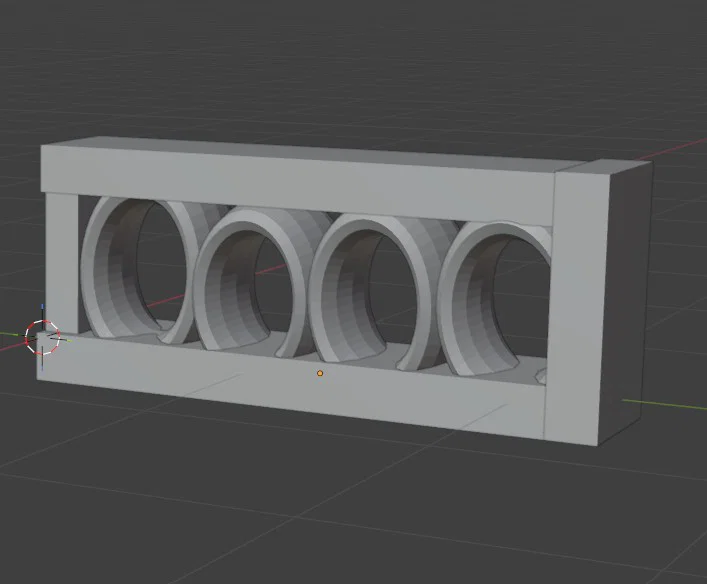The height and width of the screenshot is (584, 707).
Task: Click the orange object origin point
Action: [x=320, y=373]
